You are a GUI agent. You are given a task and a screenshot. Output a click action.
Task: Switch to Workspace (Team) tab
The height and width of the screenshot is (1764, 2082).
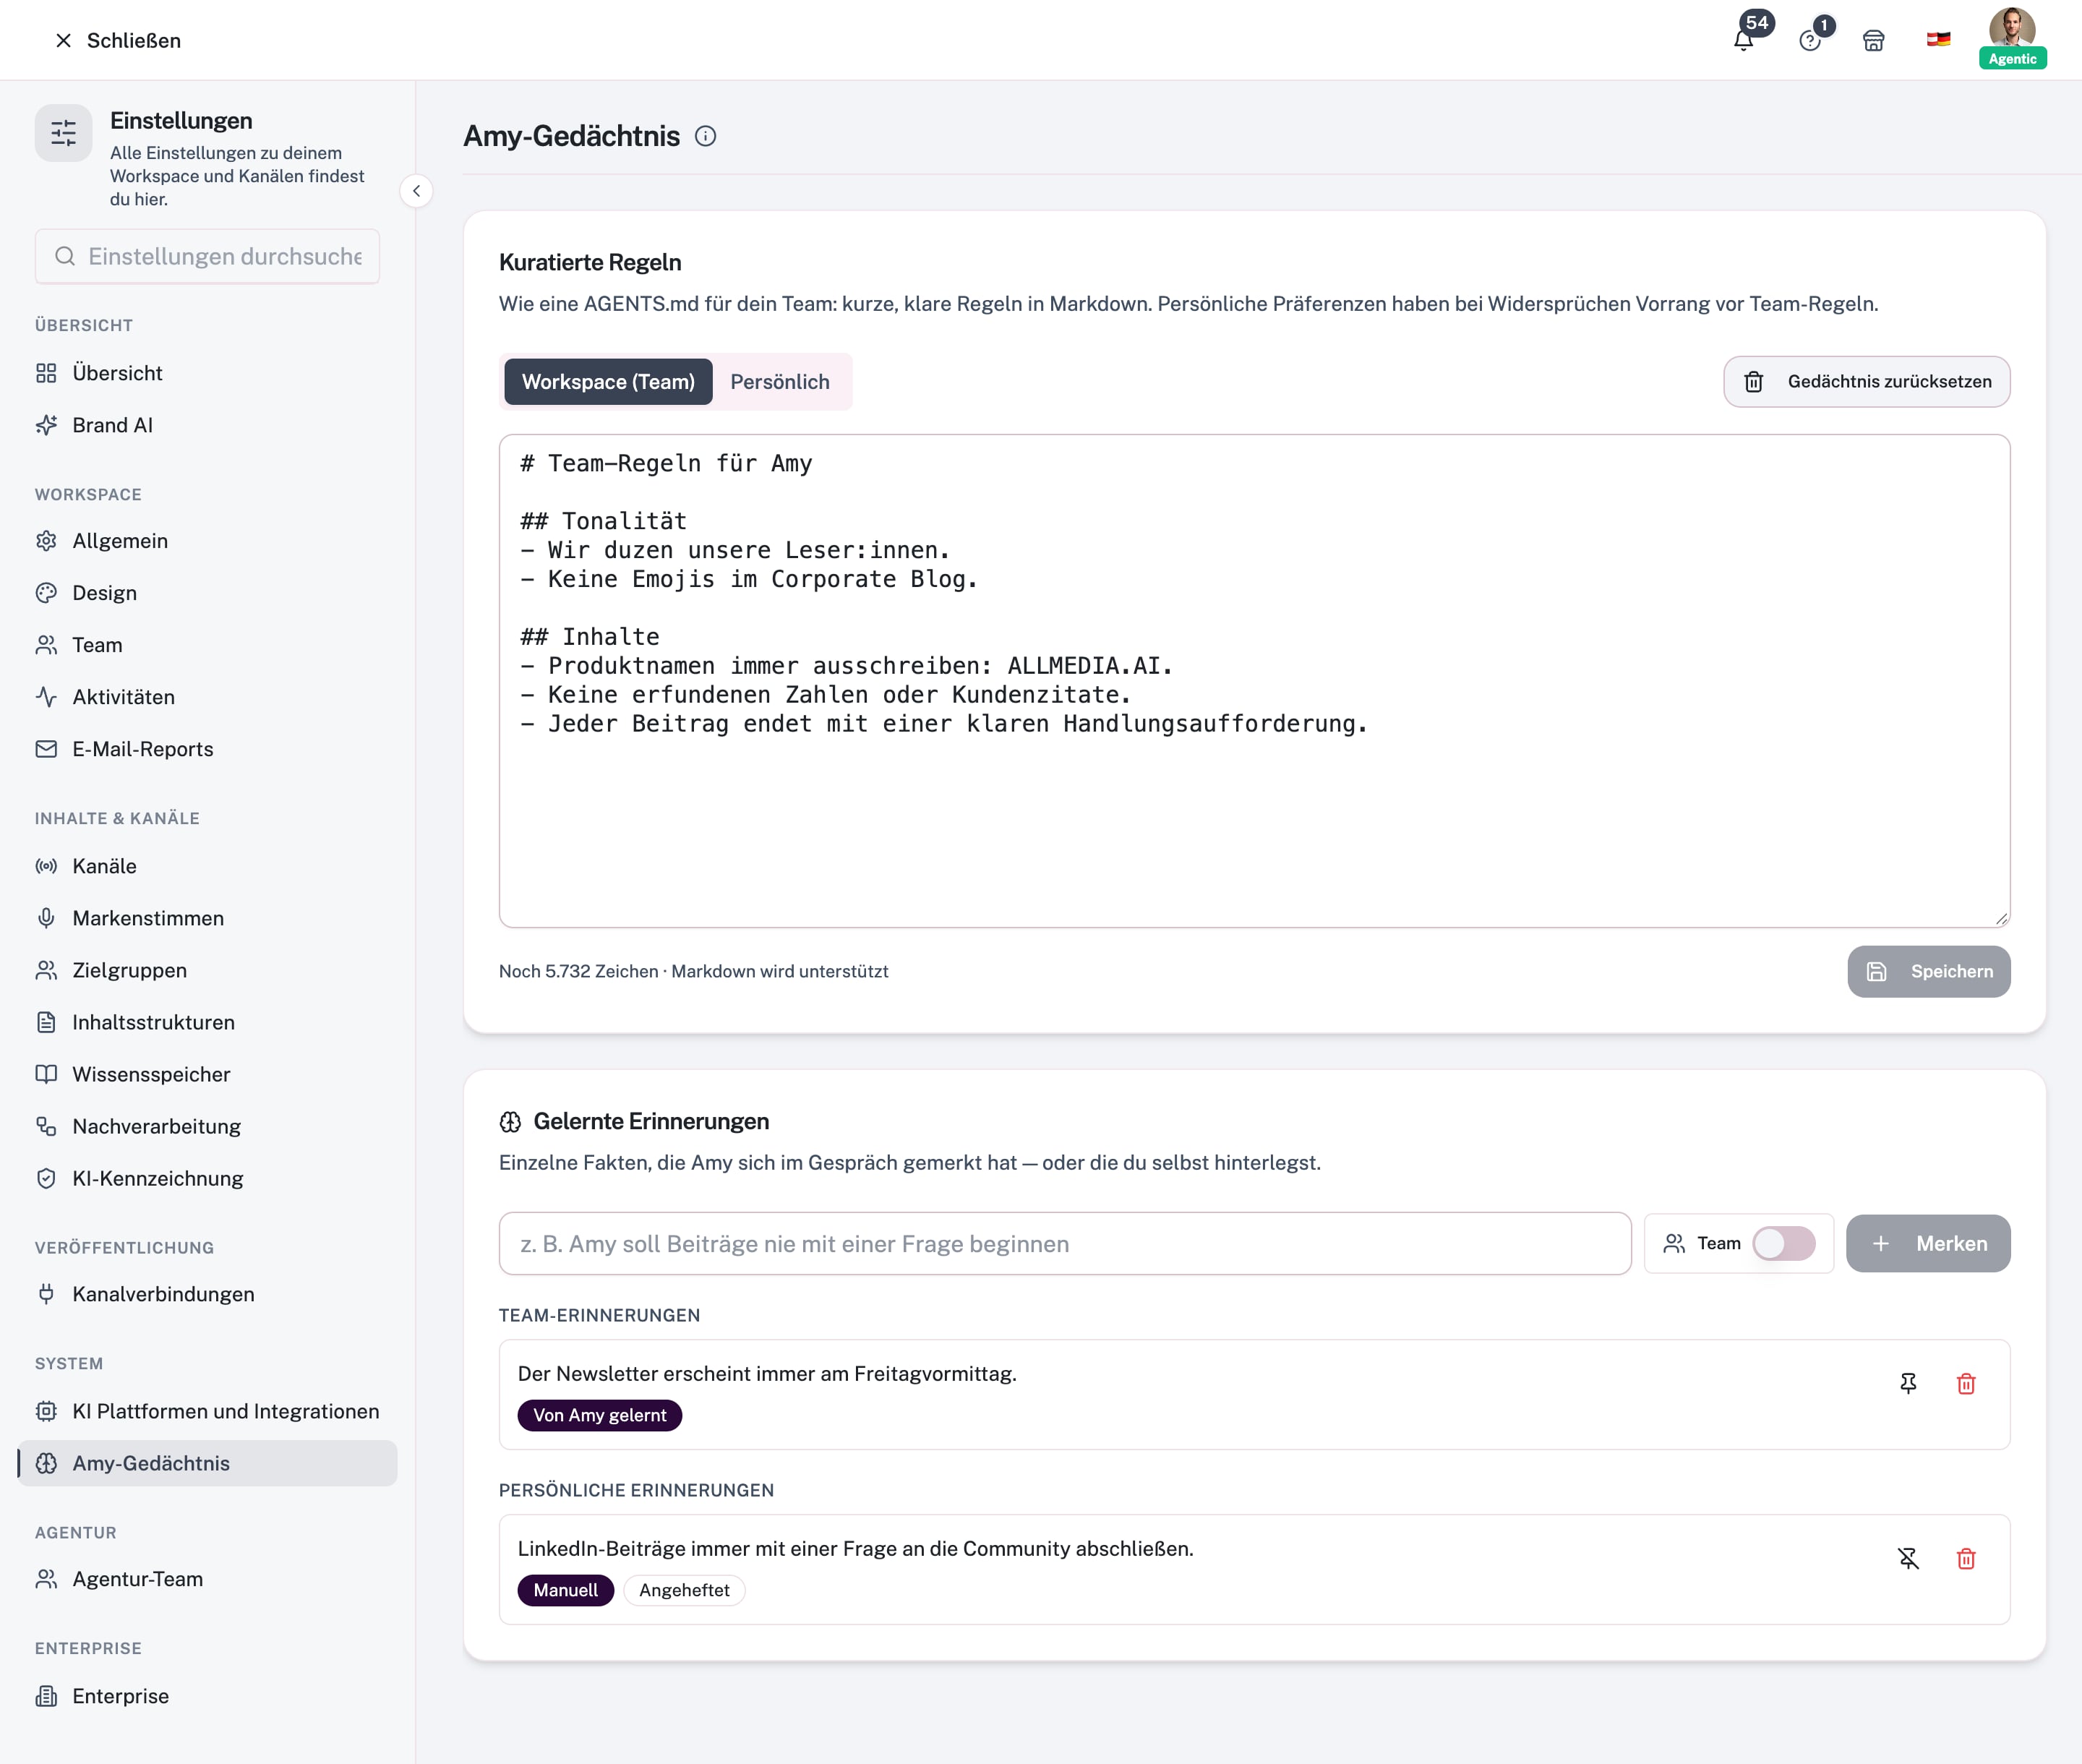click(608, 382)
